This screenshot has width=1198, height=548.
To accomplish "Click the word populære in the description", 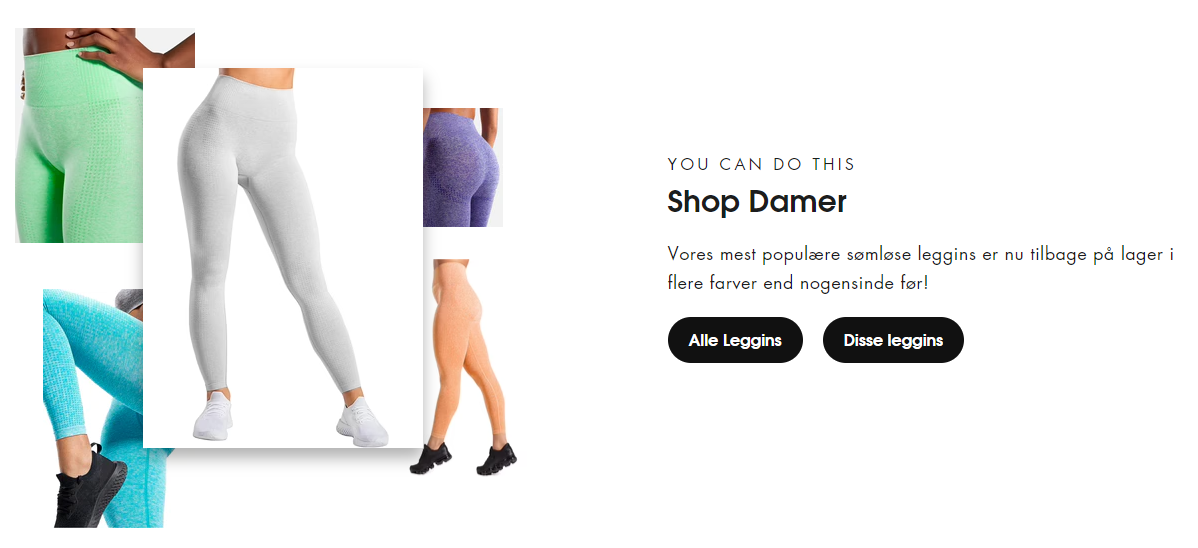I will [801, 255].
